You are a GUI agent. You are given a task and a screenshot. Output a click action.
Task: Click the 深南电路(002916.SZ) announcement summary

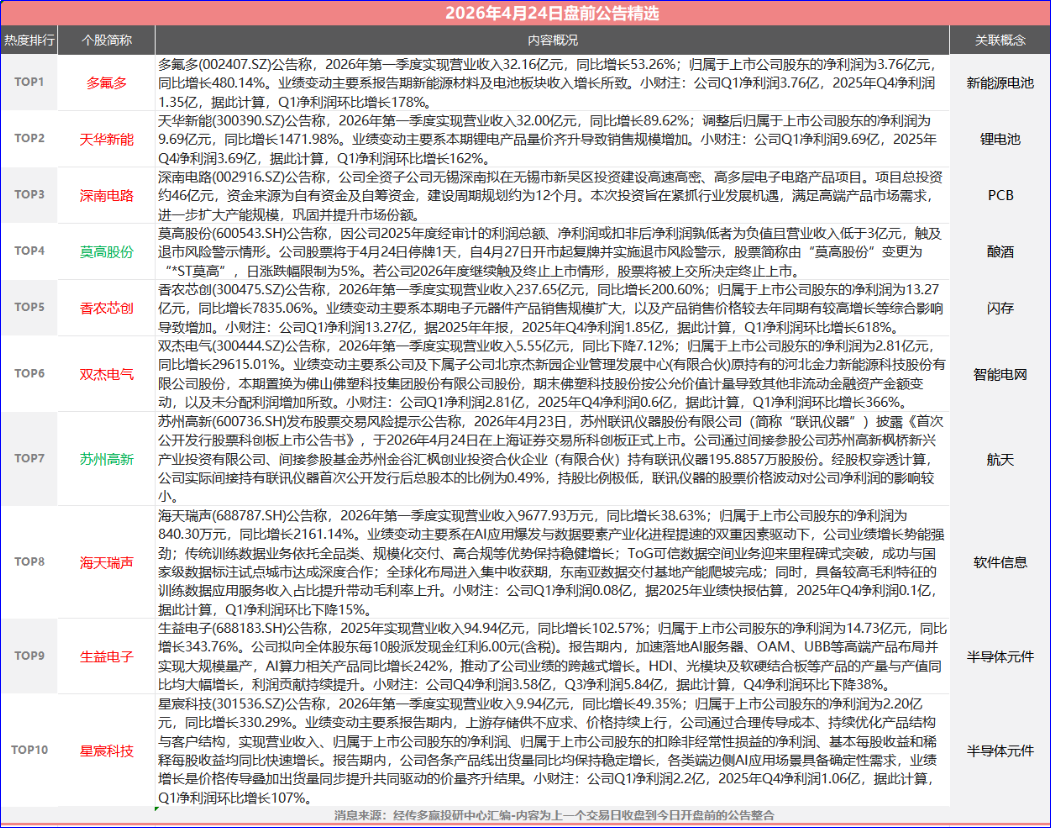(x=552, y=196)
